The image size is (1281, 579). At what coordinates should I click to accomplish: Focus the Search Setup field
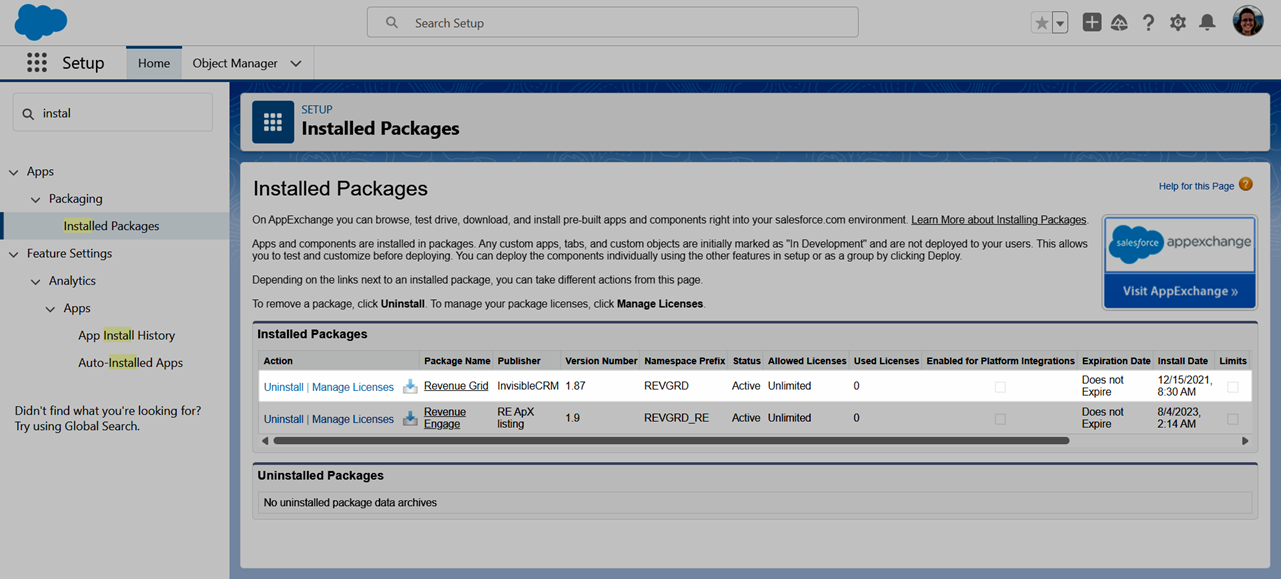pyautogui.click(x=612, y=22)
